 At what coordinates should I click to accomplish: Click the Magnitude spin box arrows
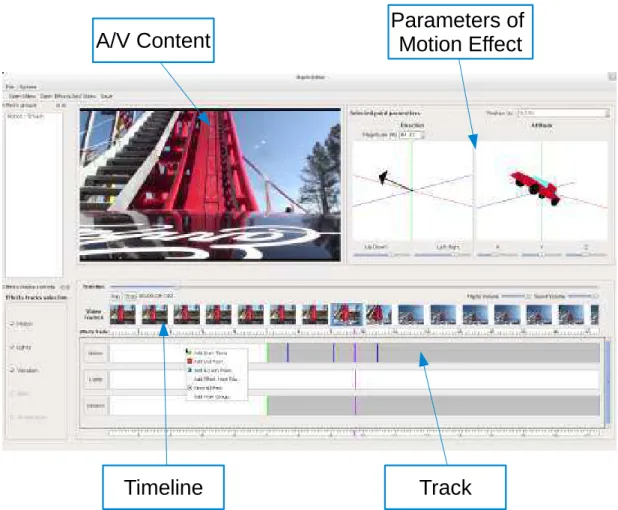tap(423, 135)
